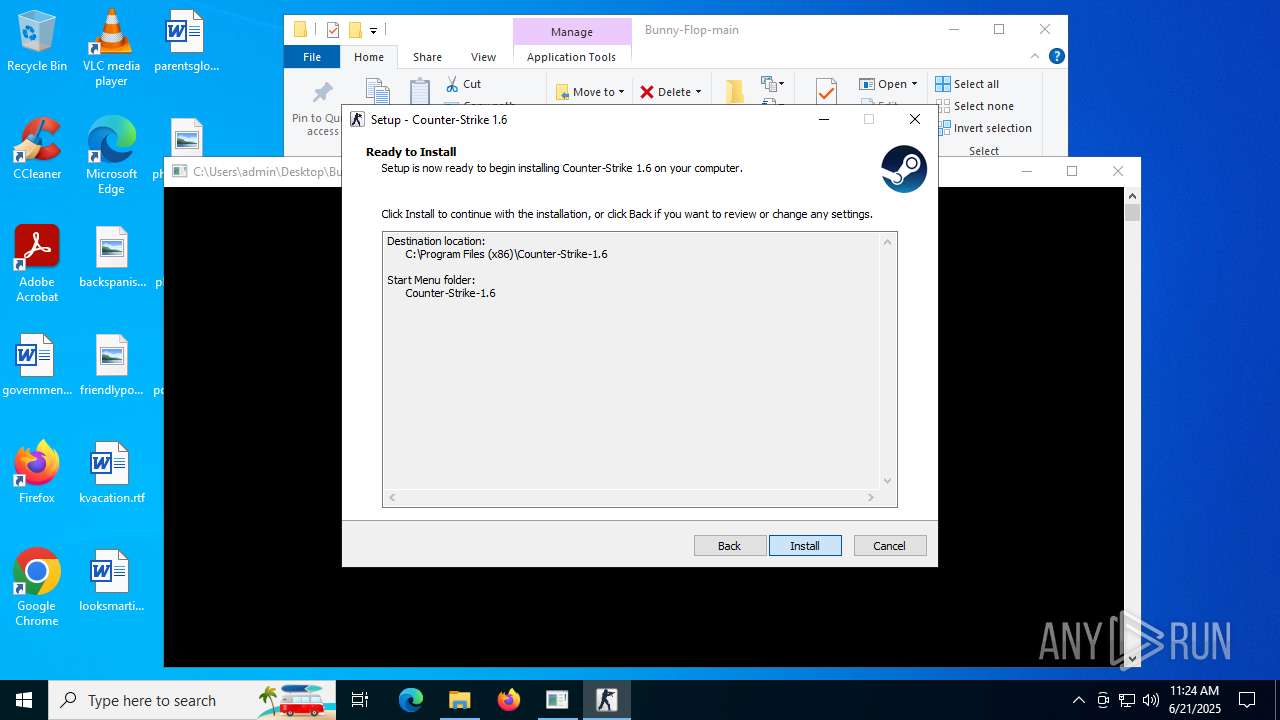Open the File tab in Explorer
The height and width of the screenshot is (720, 1280).
[312, 57]
